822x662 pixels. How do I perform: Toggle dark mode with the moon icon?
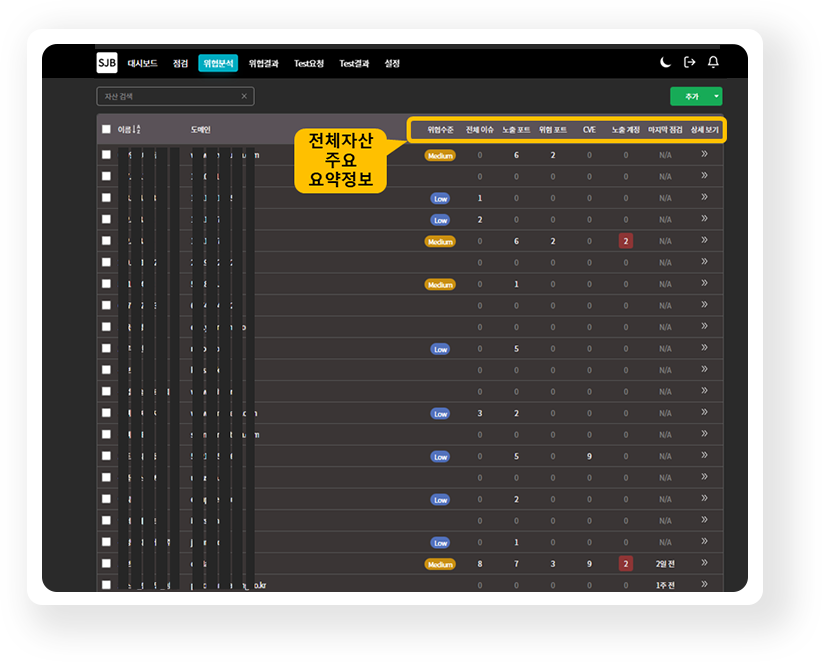[x=665, y=62]
